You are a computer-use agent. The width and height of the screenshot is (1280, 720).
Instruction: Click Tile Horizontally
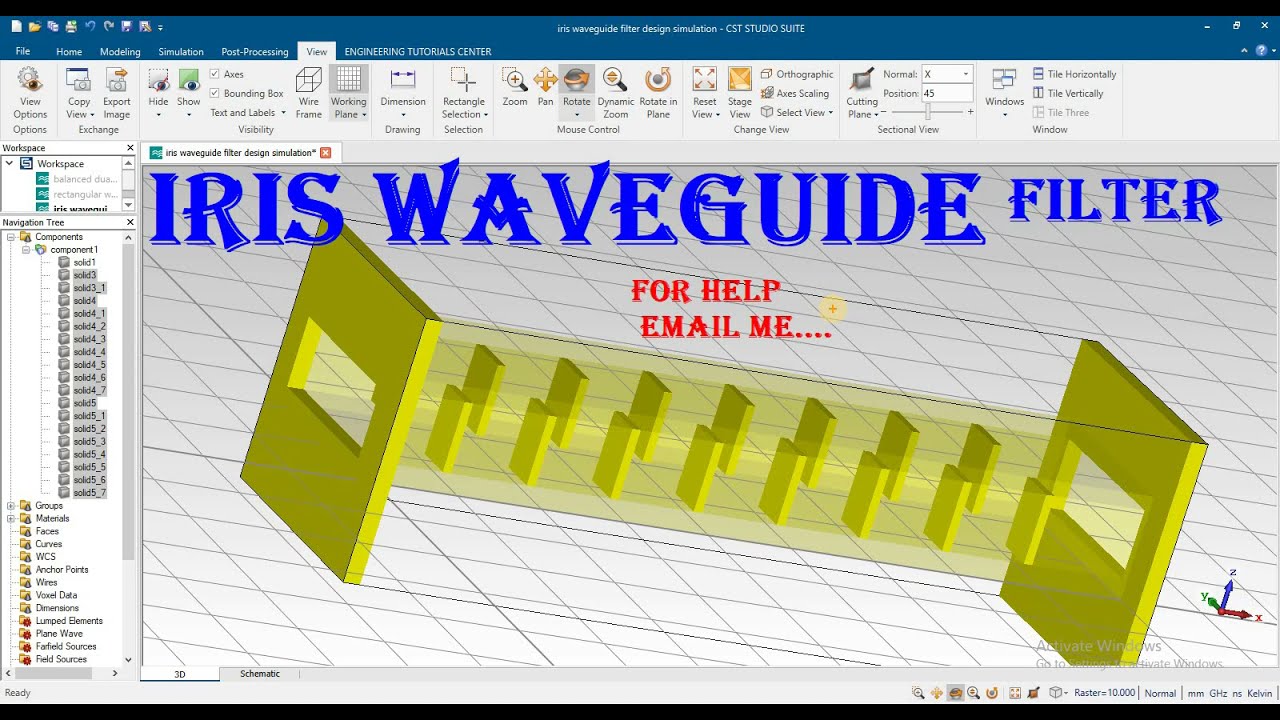(x=1074, y=74)
